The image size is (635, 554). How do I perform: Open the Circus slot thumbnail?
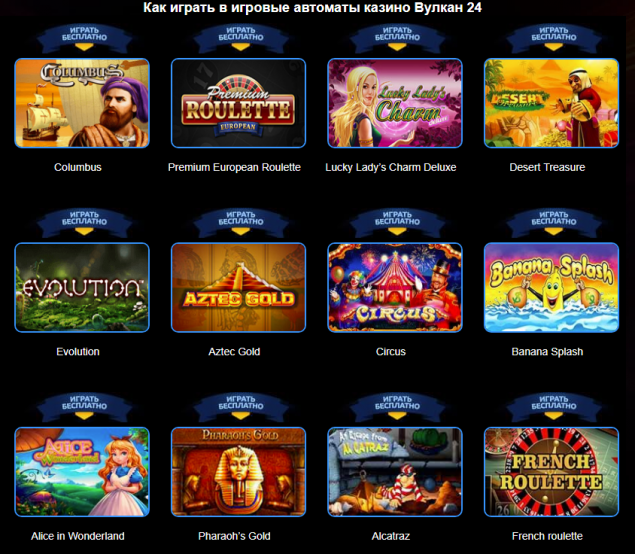[x=395, y=288]
